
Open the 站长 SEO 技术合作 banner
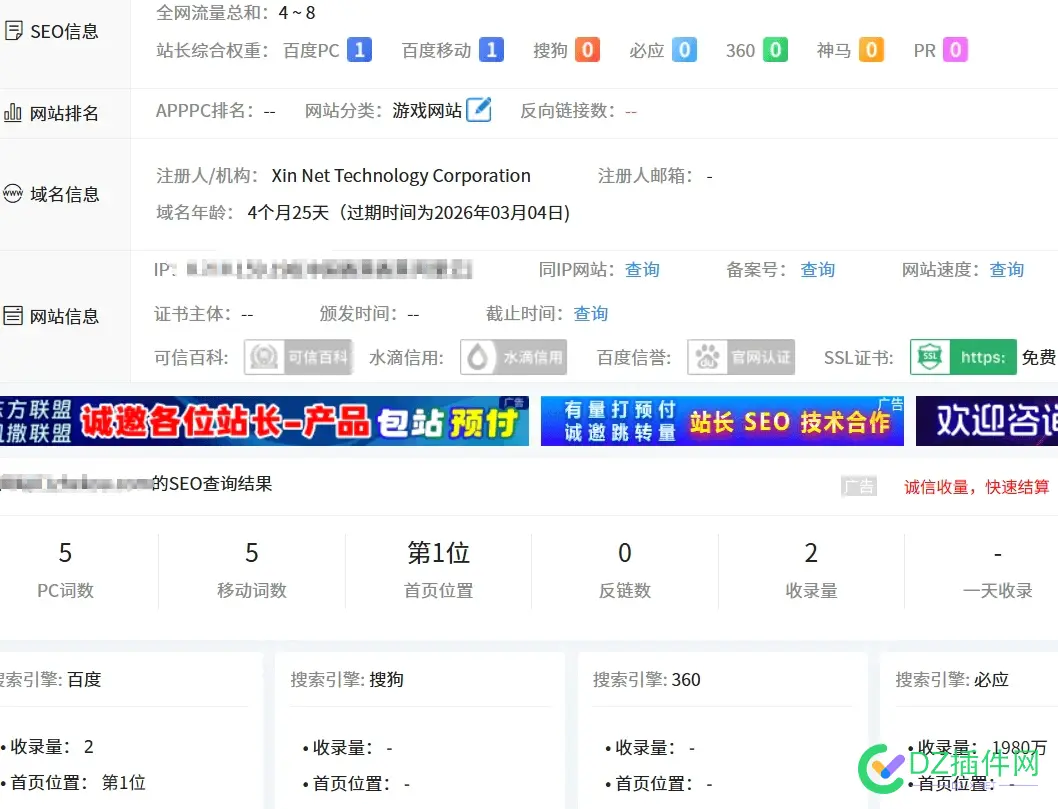click(x=722, y=422)
